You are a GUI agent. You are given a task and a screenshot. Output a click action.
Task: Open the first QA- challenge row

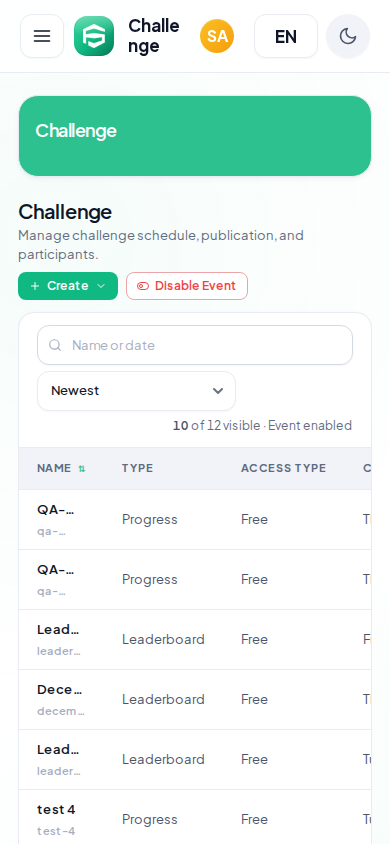click(195, 519)
